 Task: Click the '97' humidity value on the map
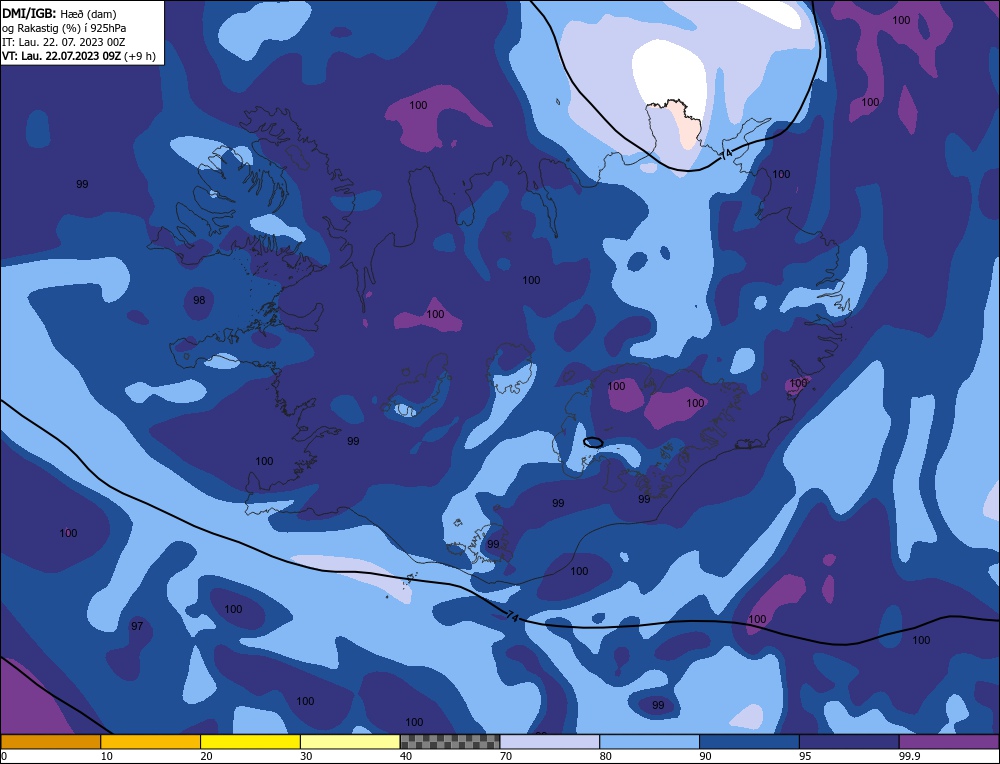coord(137,626)
